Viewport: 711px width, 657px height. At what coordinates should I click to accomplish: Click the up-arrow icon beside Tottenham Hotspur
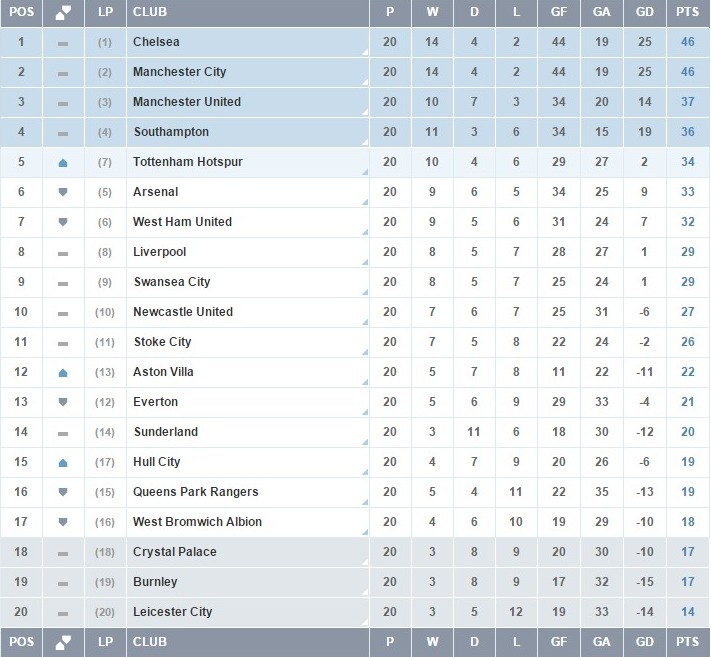pos(63,162)
